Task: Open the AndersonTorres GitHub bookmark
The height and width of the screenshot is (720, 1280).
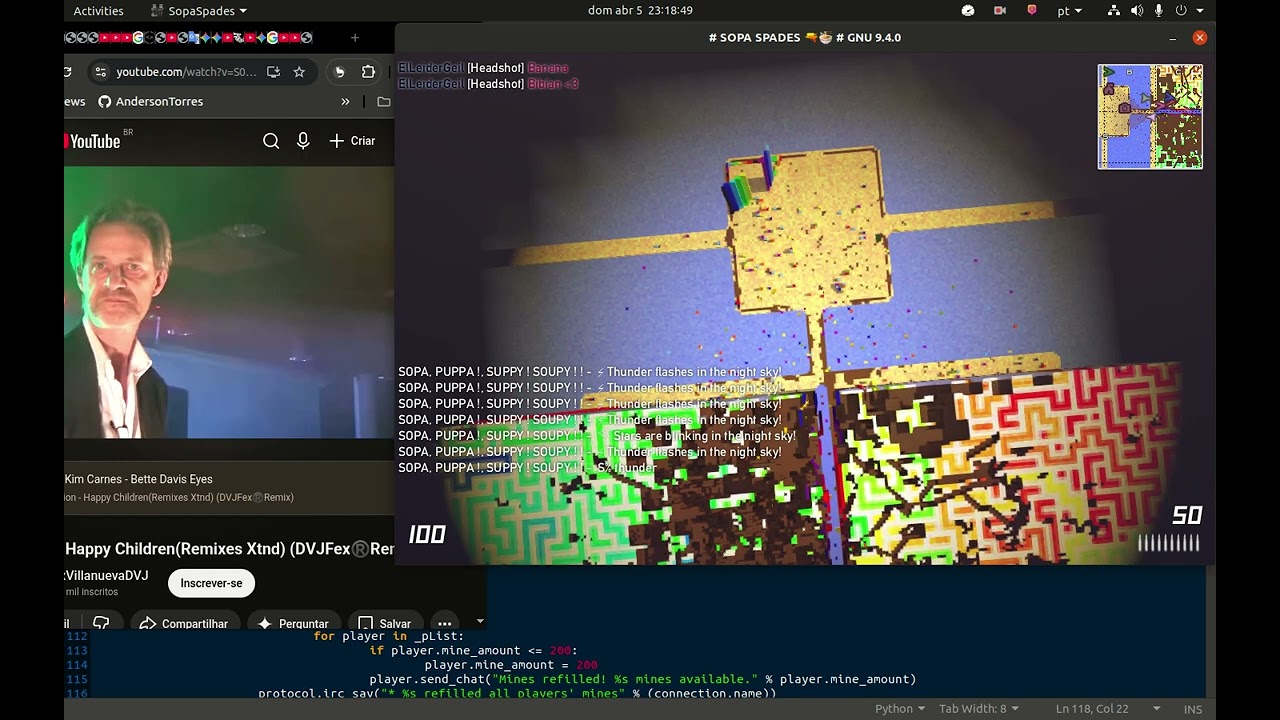Action: (150, 101)
